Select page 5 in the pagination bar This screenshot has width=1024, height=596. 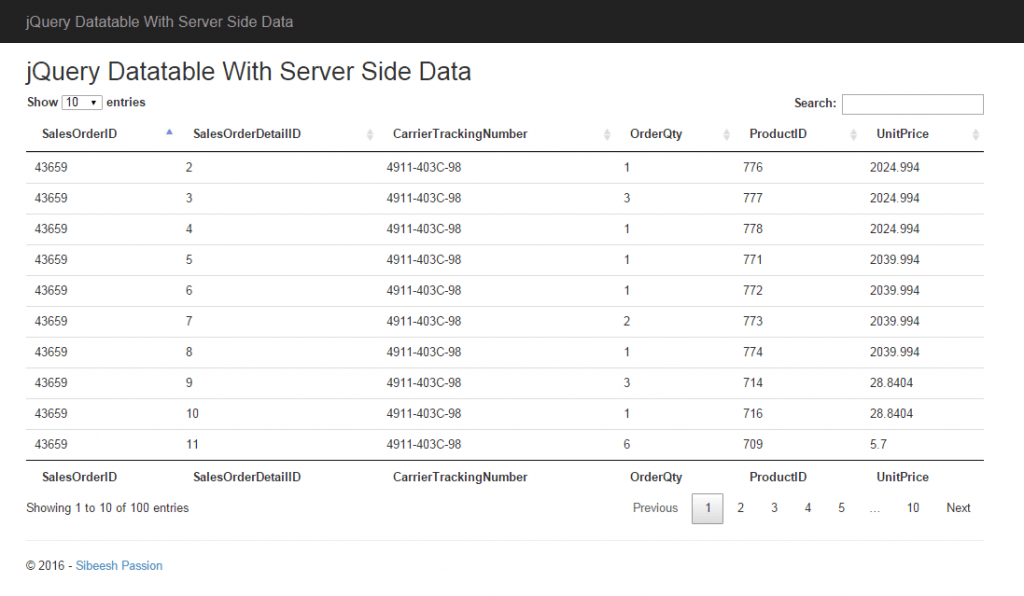click(841, 508)
